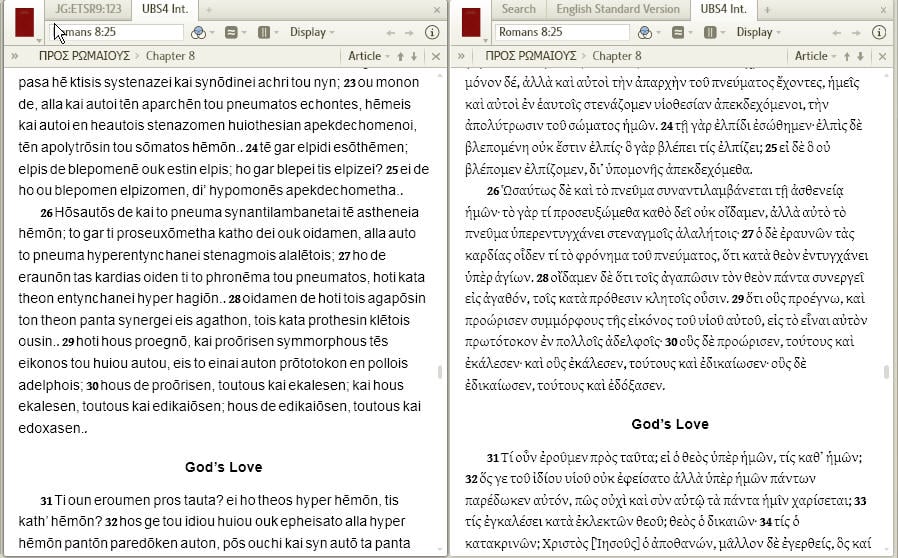Screen dimensions: 898x558
Task: Open the resource menu arrow under the right book cover
Action: [486, 41]
